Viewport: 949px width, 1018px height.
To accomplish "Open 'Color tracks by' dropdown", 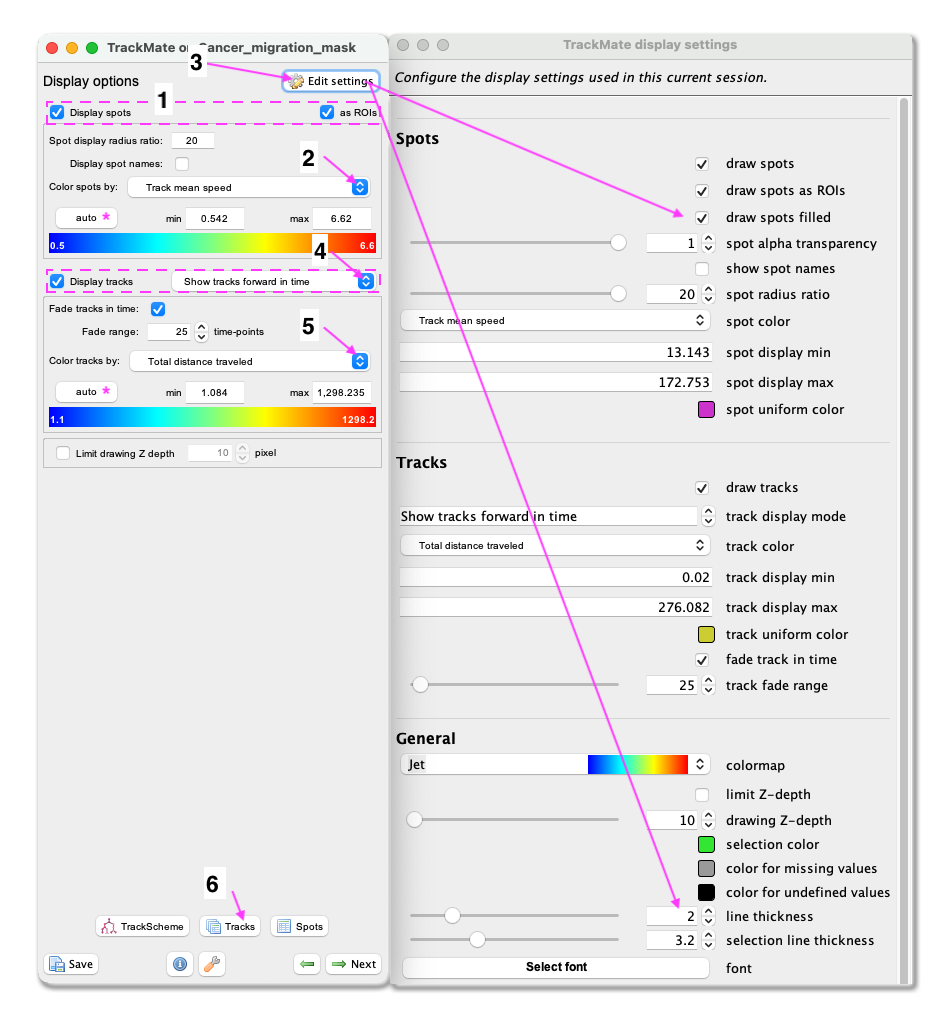I will click(250, 362).
